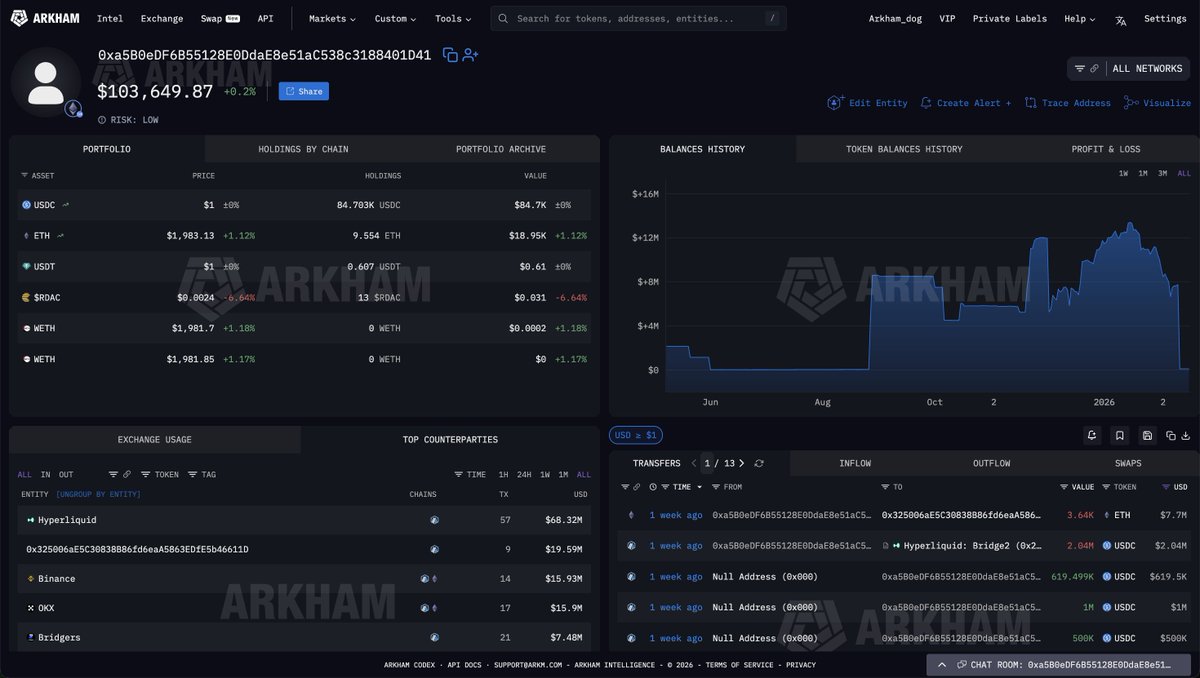
Task: Select the 1H time filter for the counterparties
Action: pos(504,474)
